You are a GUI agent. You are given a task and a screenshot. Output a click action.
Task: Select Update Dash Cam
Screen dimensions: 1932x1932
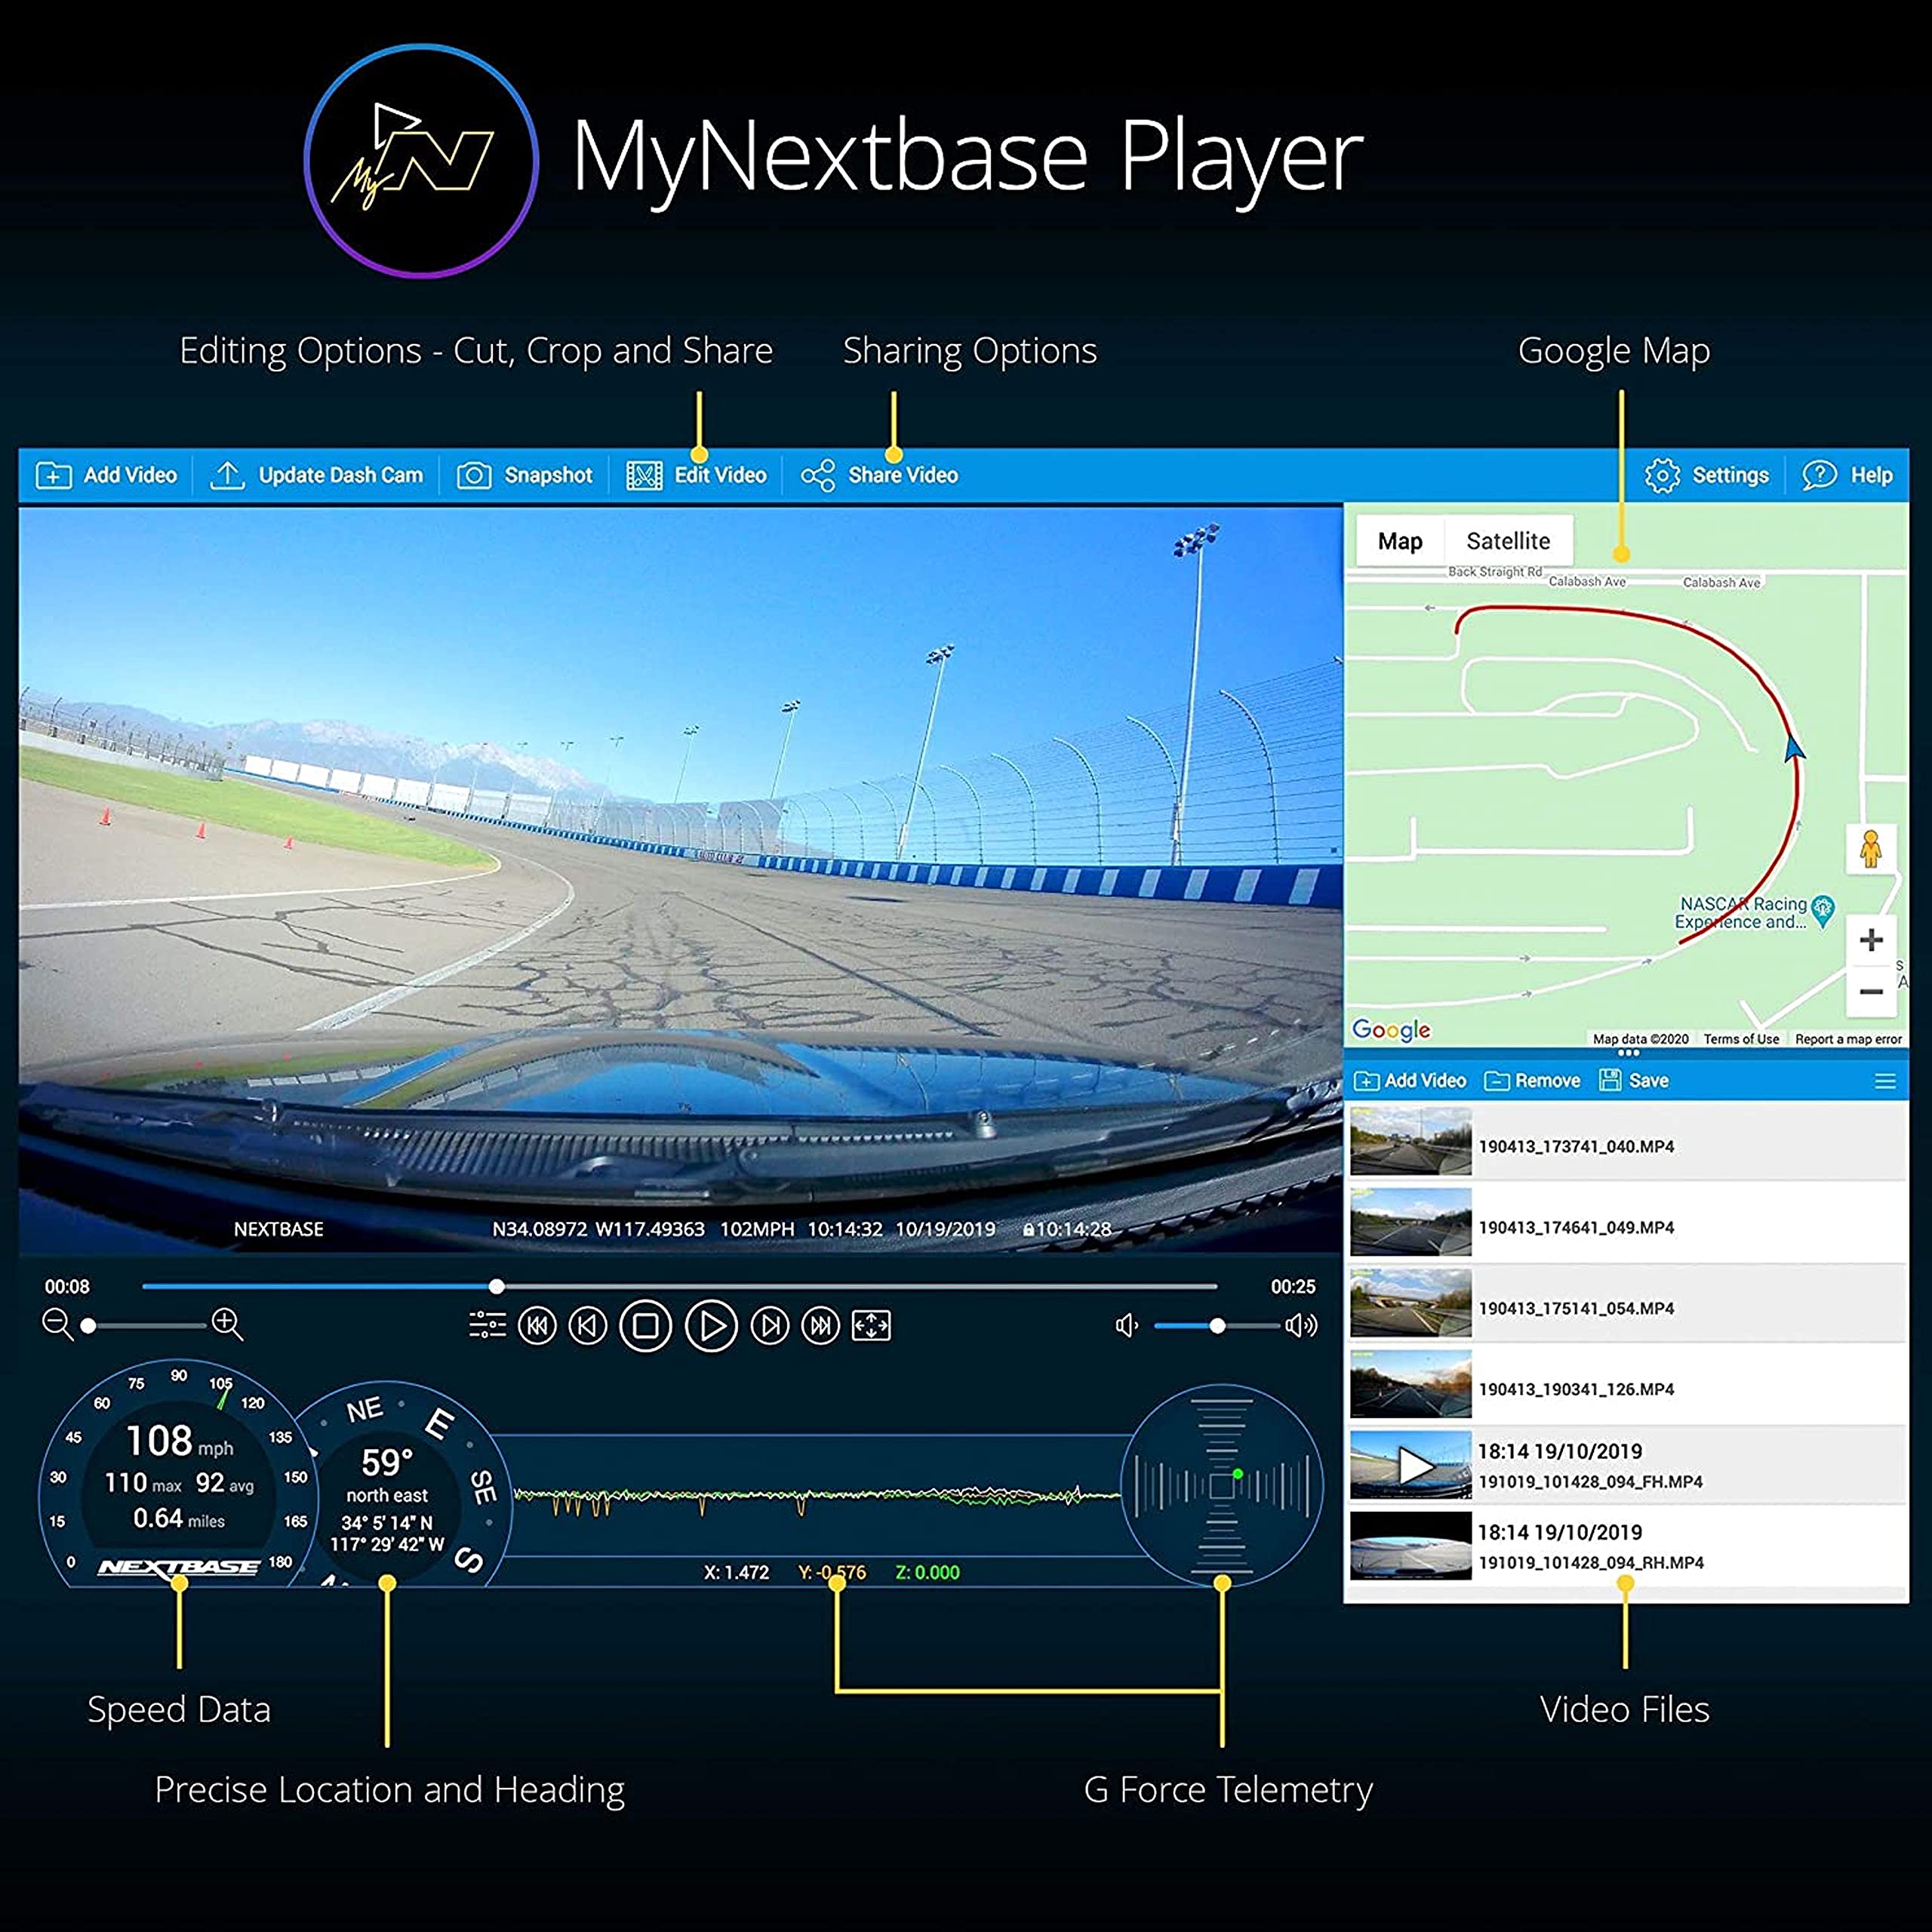(318, 476)
